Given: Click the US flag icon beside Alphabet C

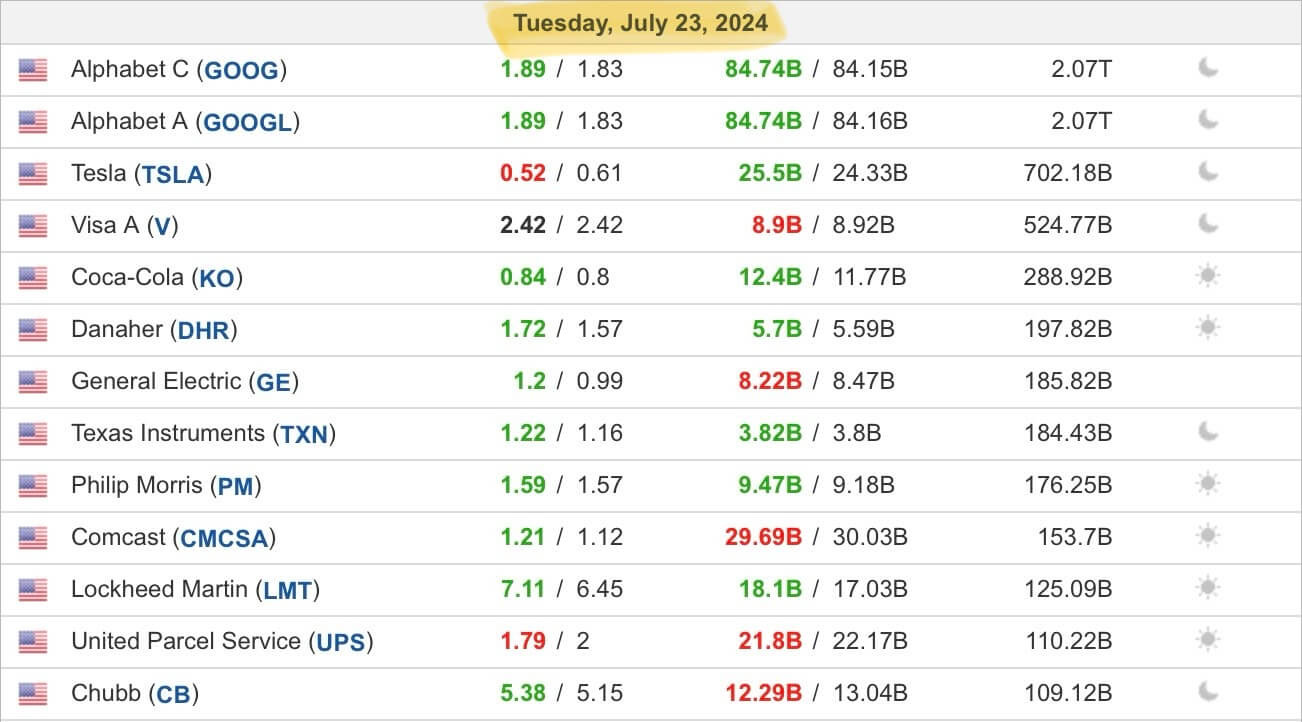Looking at the screenshot, I should click(x=33, y=70).
